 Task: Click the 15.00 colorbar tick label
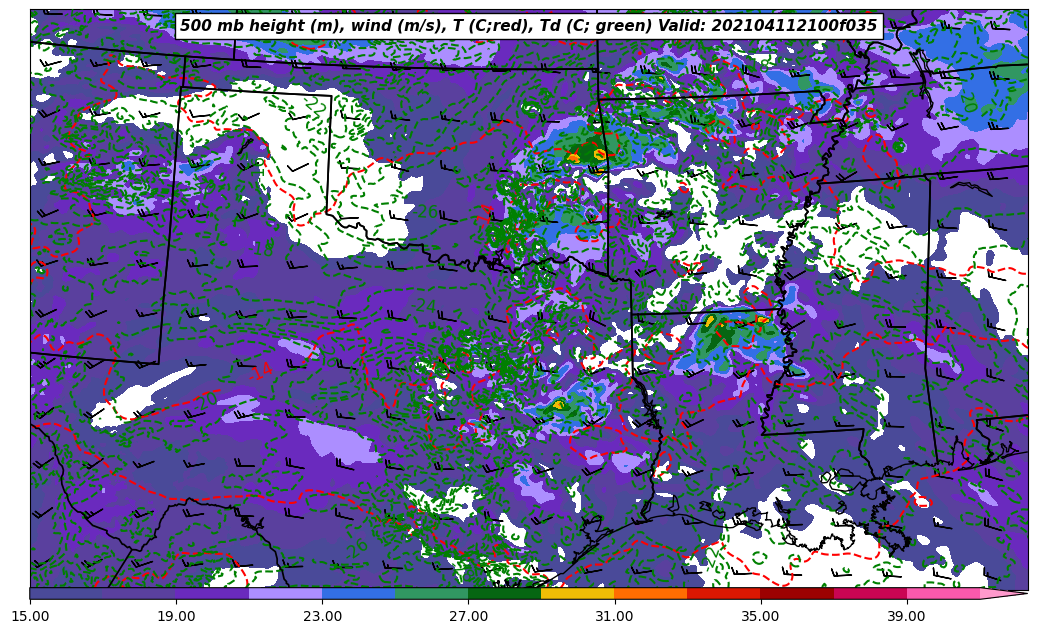click(30, 617)
